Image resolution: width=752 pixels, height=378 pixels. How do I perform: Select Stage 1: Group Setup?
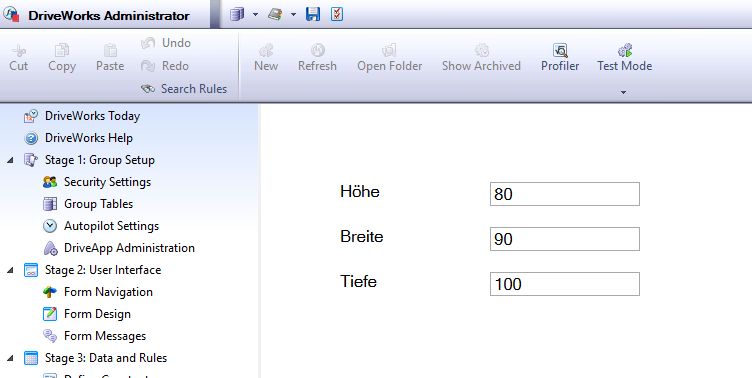tap(89, 160)
